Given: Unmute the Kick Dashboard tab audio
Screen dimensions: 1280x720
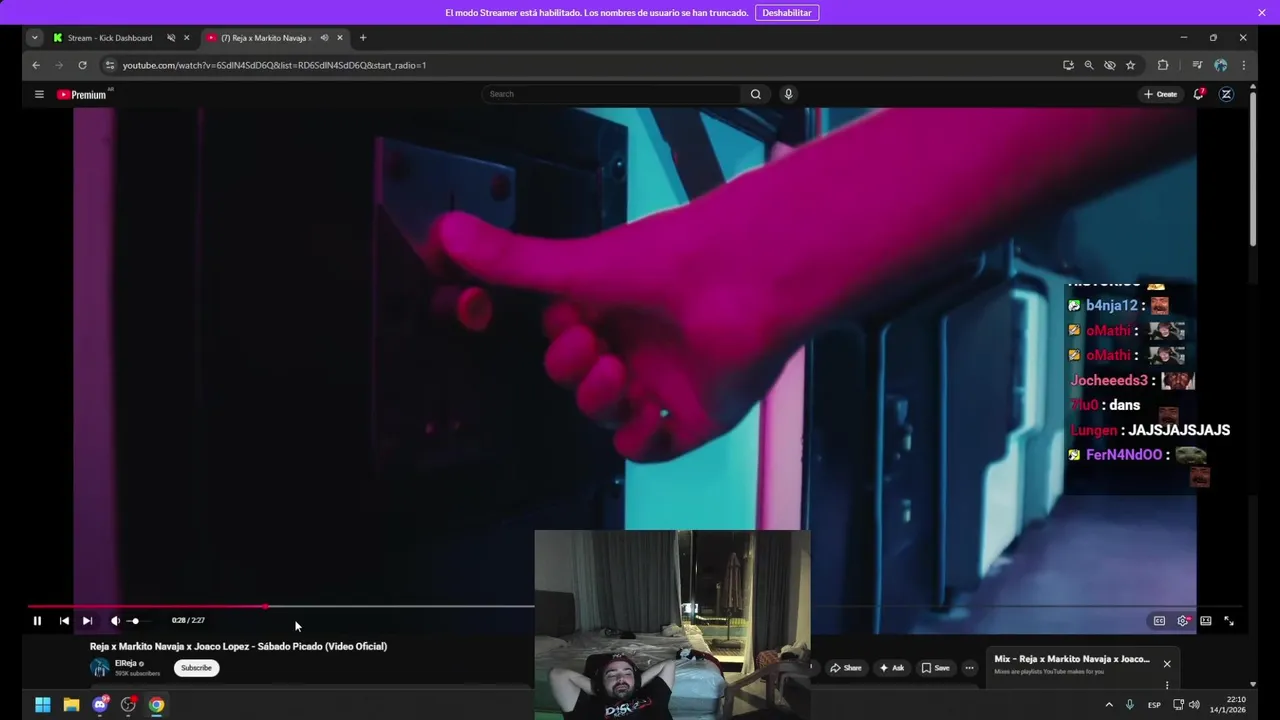Looking at the screenshot, I should point(171,38).
